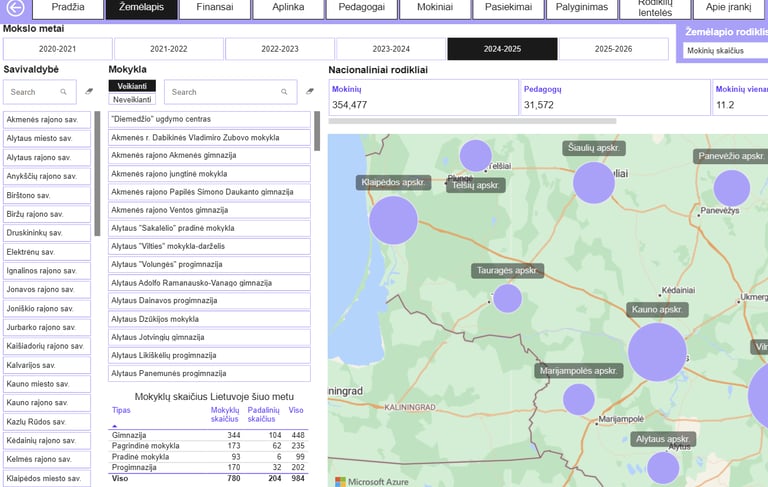The image size is (768, 487).
Task: Open the Finansai tab
Action: click(214, 8)
